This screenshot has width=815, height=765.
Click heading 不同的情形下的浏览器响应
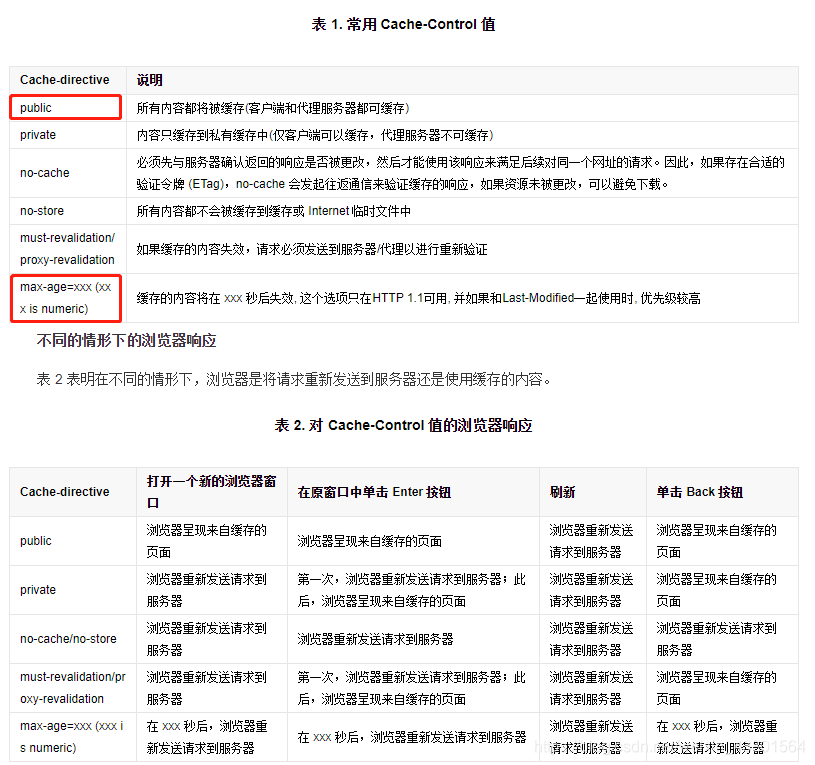[x=126, y=340]
